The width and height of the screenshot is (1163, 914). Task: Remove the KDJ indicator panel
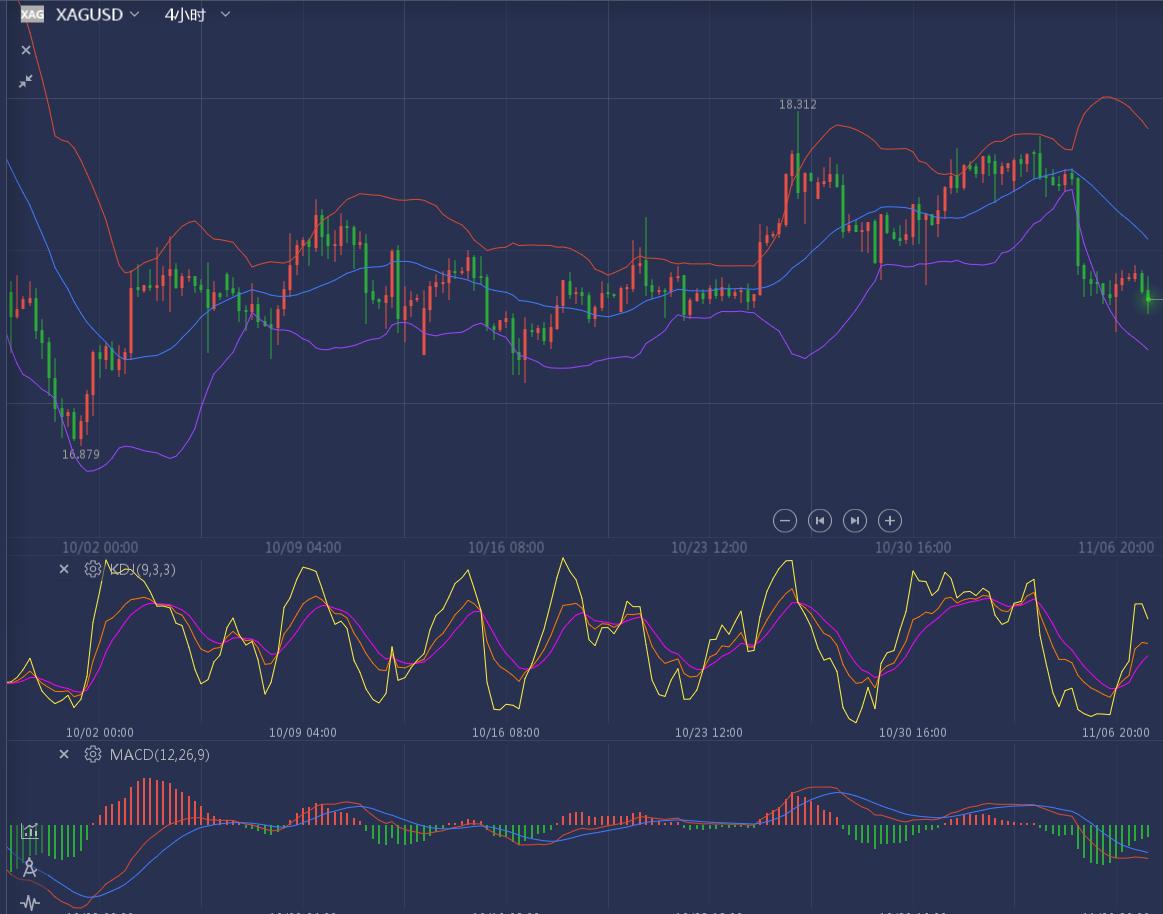64,569
